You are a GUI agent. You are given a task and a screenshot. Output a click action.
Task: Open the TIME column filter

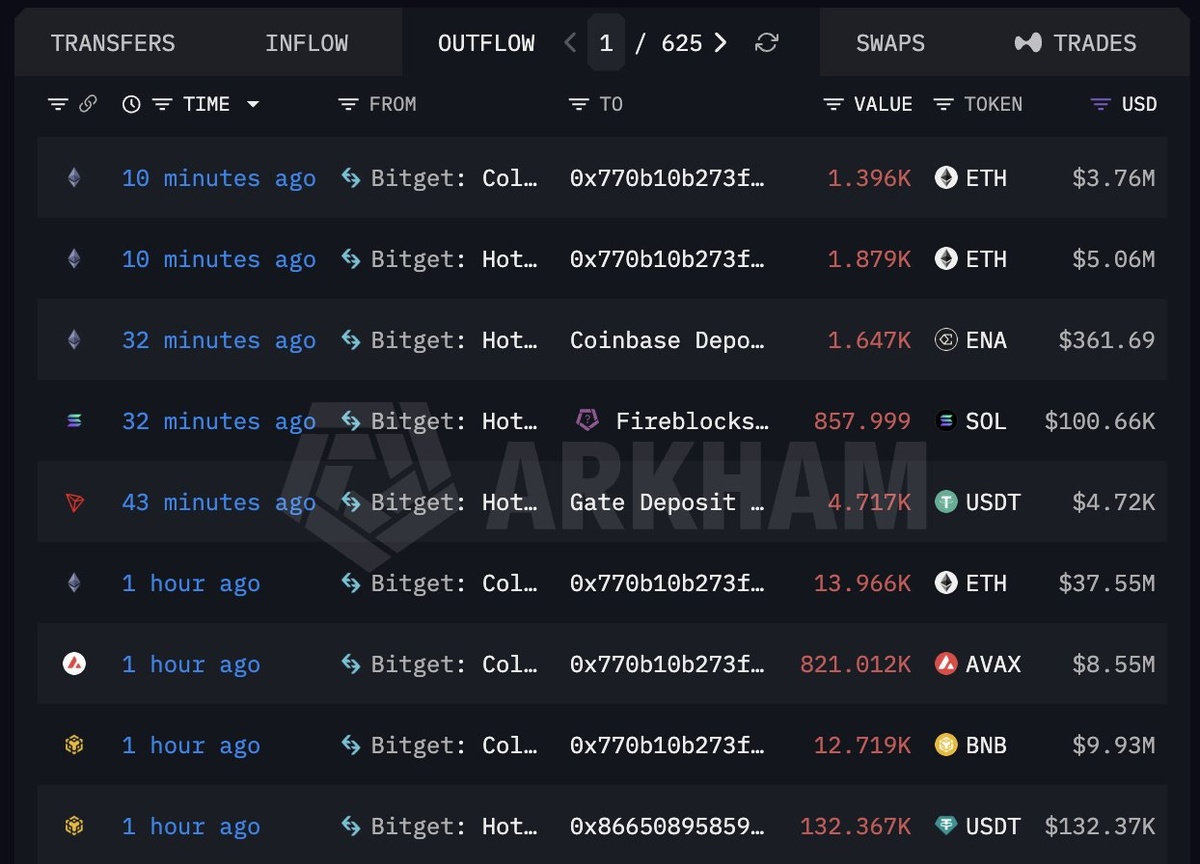point(162,104)
